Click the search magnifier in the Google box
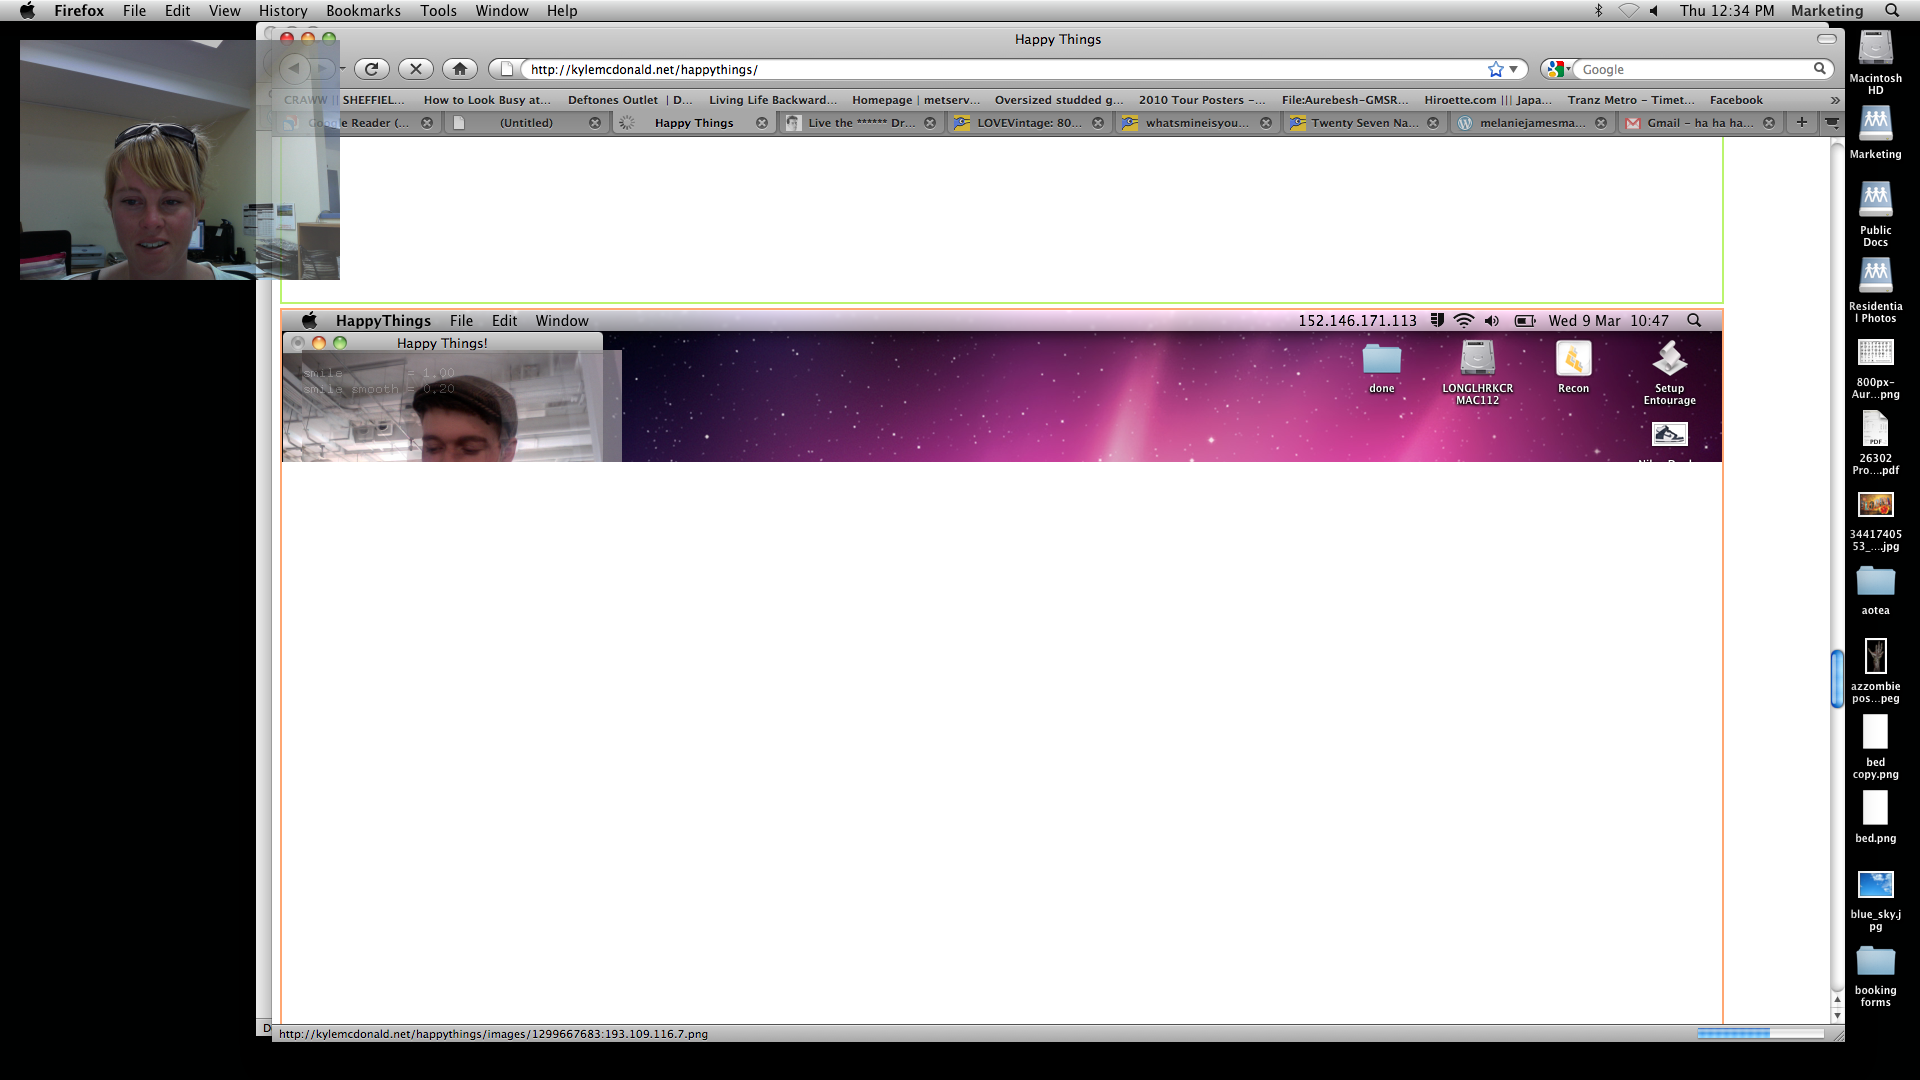Screen dimensions: 1920x1080 tap(1820, 69)
